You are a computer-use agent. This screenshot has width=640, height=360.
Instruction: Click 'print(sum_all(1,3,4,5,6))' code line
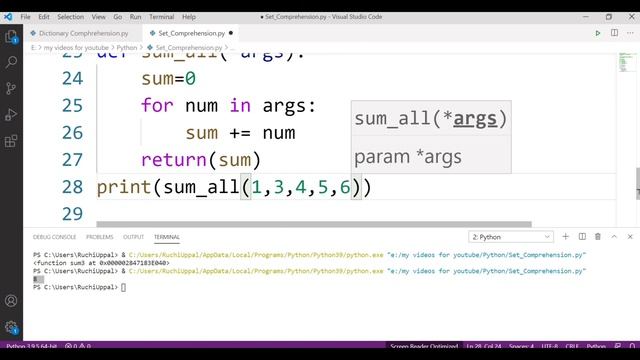(x=234, y=187)
